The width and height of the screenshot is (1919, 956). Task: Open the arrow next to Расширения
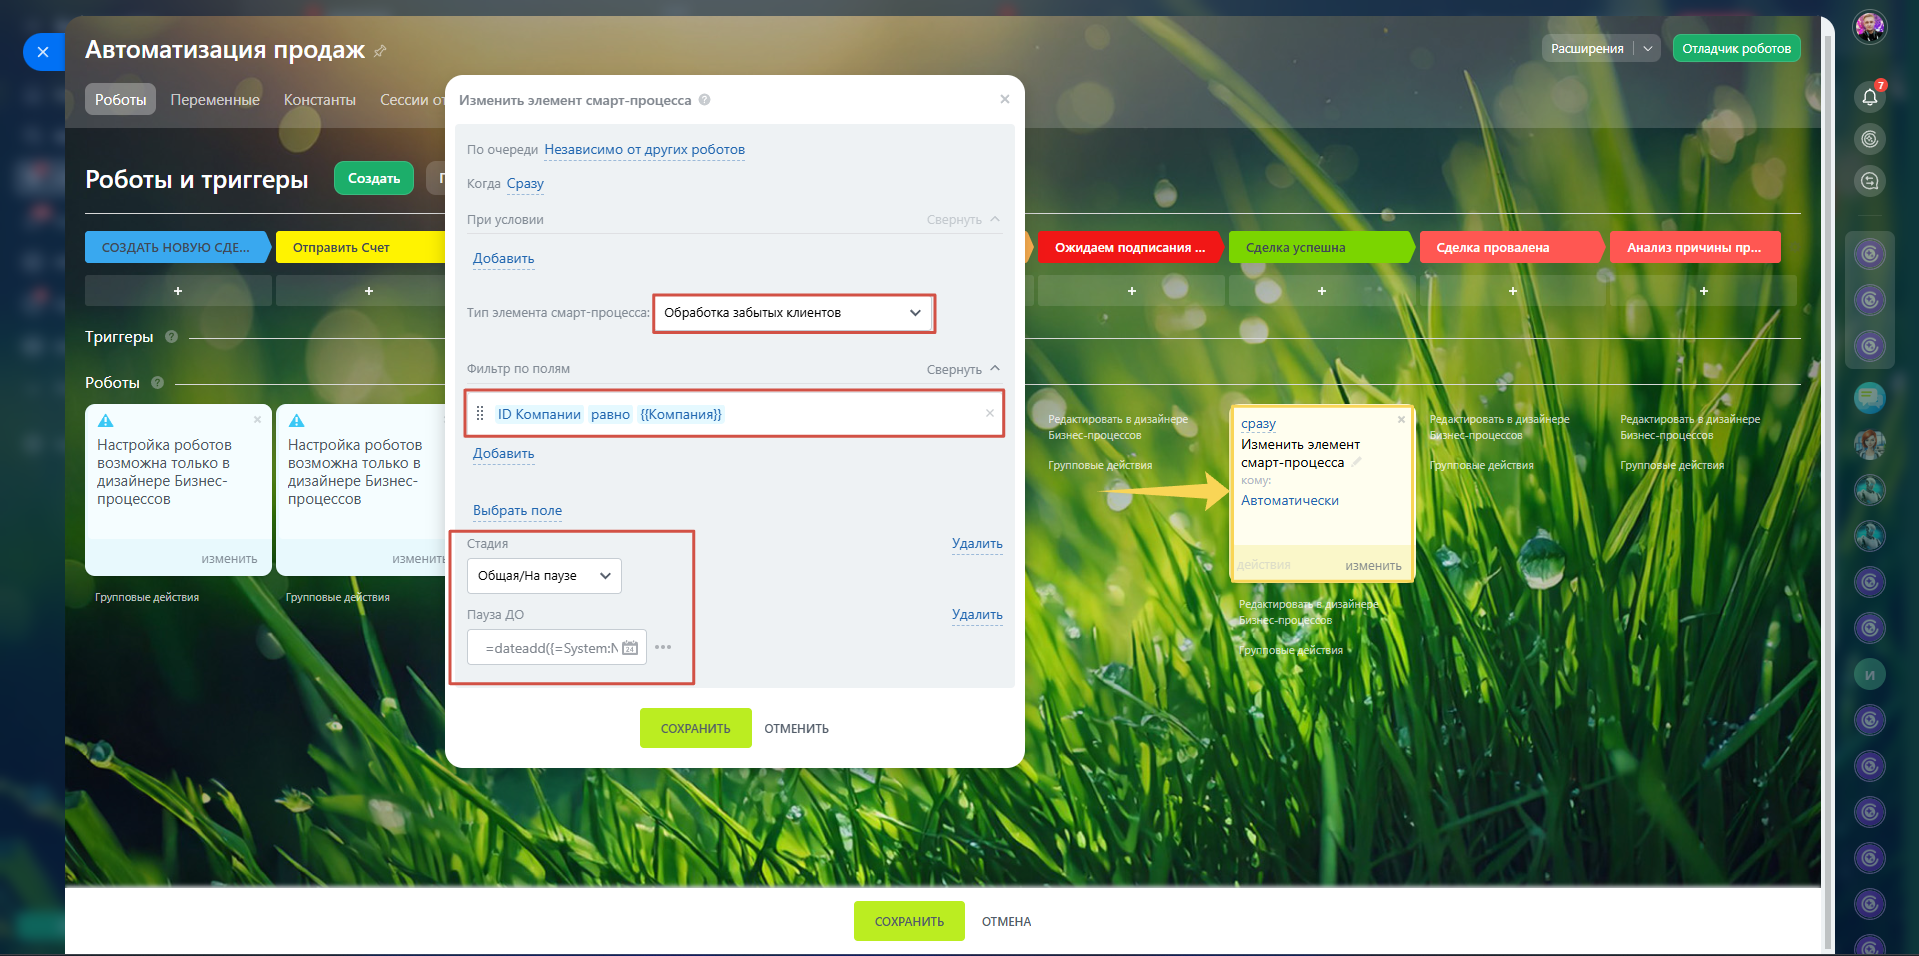click(1648, 48)
